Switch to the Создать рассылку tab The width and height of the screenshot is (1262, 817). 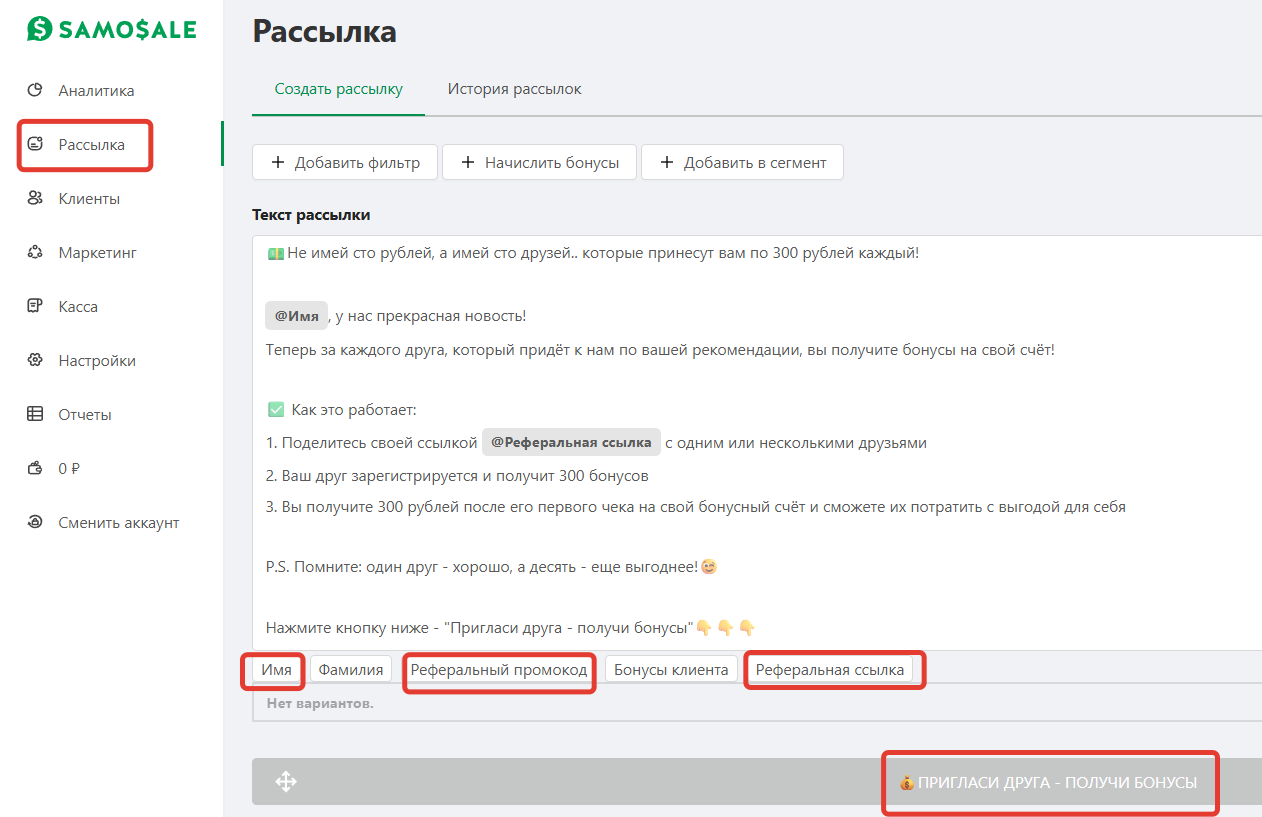coord(339,89)
